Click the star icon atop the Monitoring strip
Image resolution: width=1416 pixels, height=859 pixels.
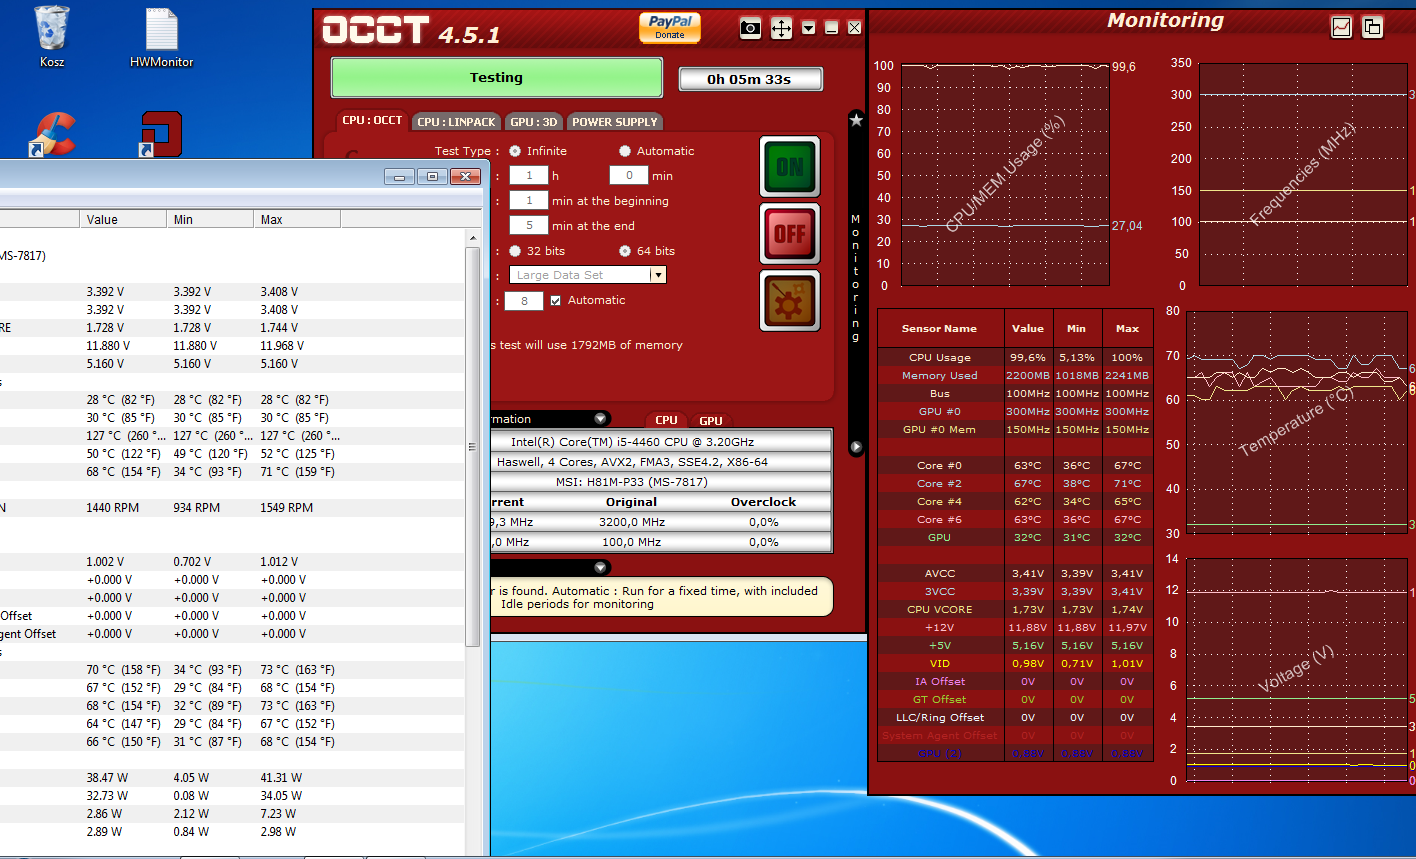[x=856, y=120]
